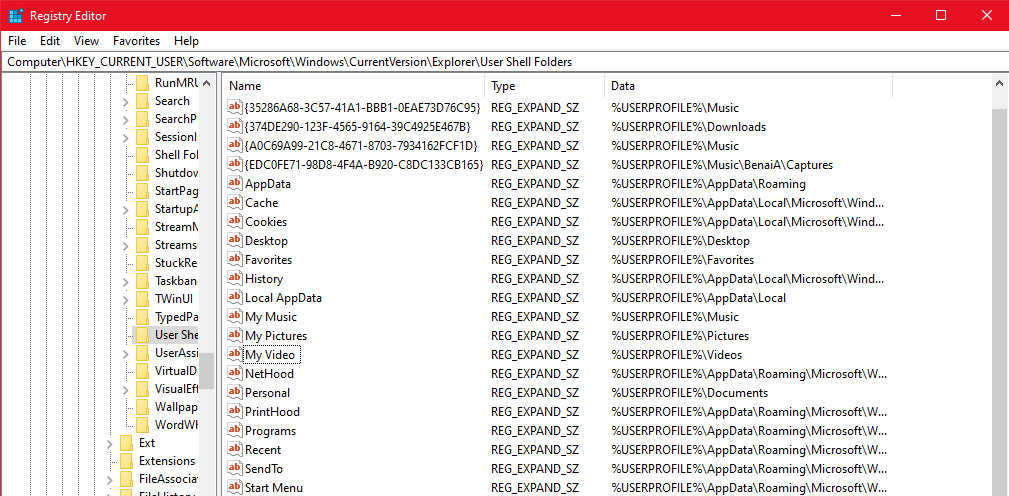Expand the VisualEff... key in the tree

126,389
